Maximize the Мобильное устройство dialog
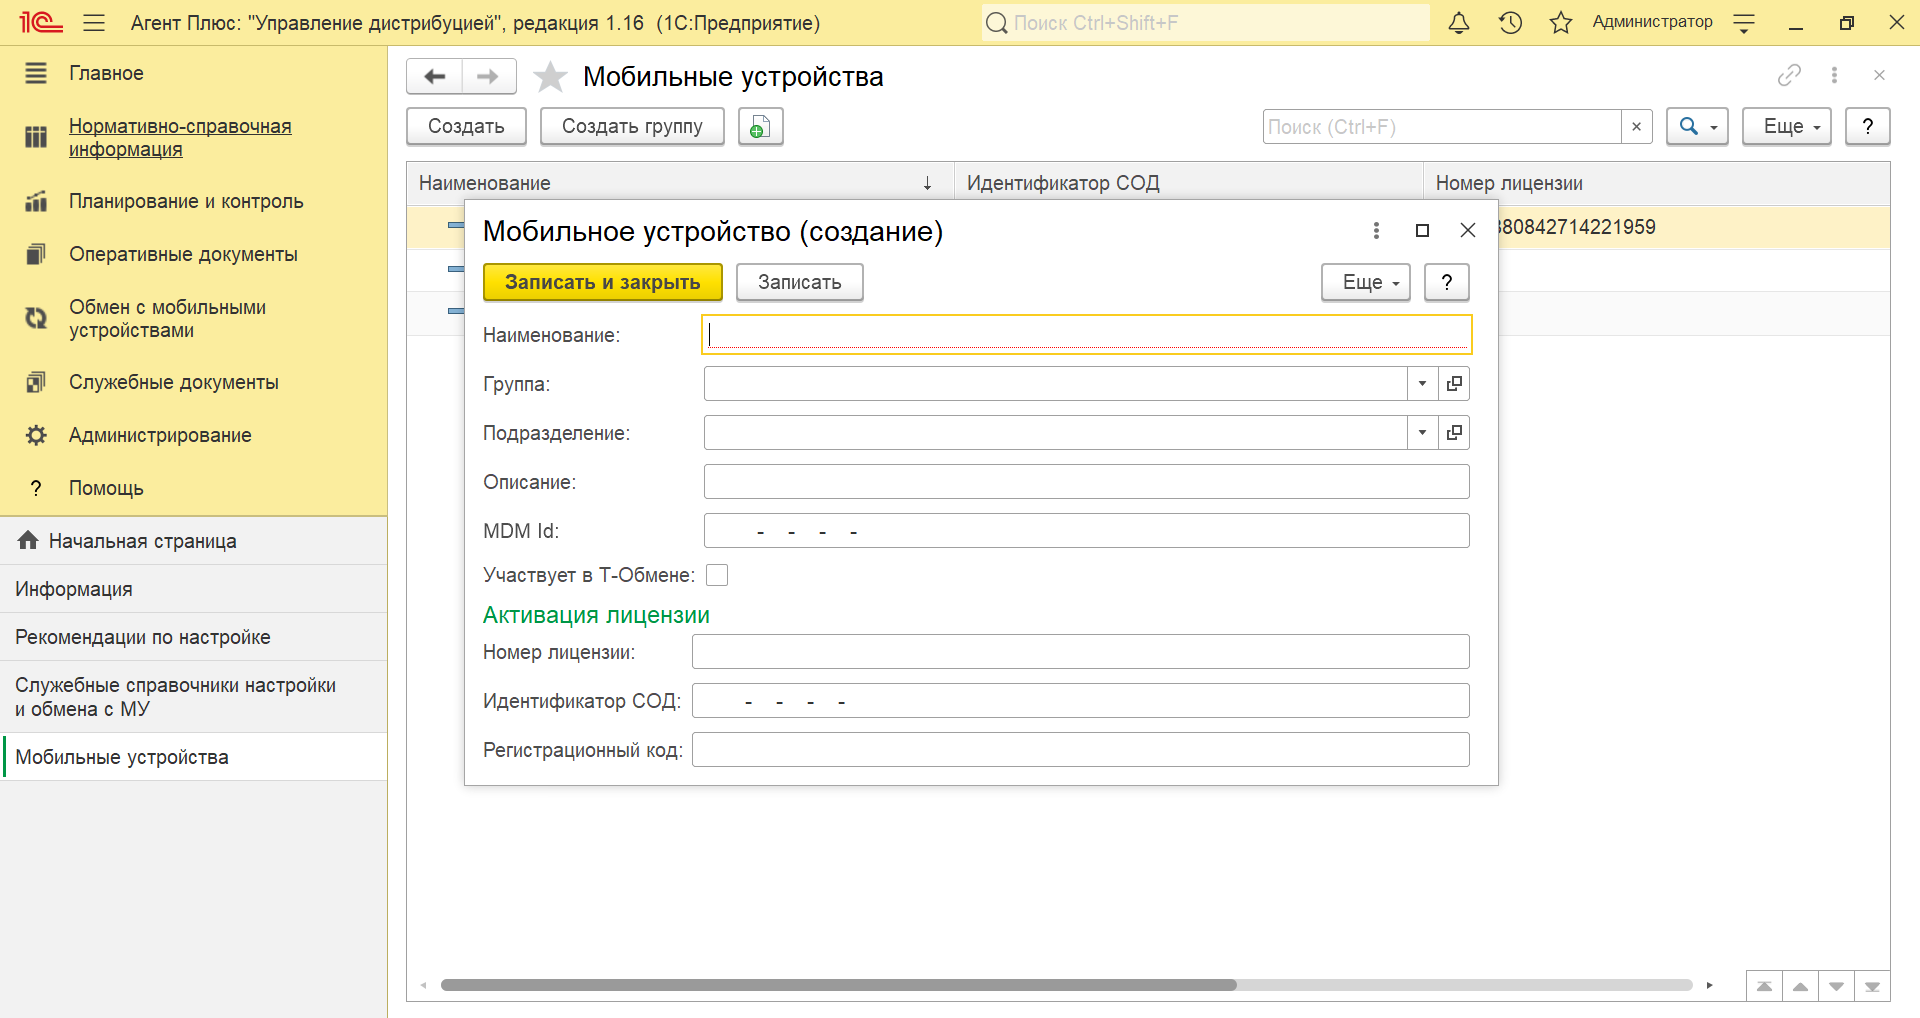 tap(1422, 231)
